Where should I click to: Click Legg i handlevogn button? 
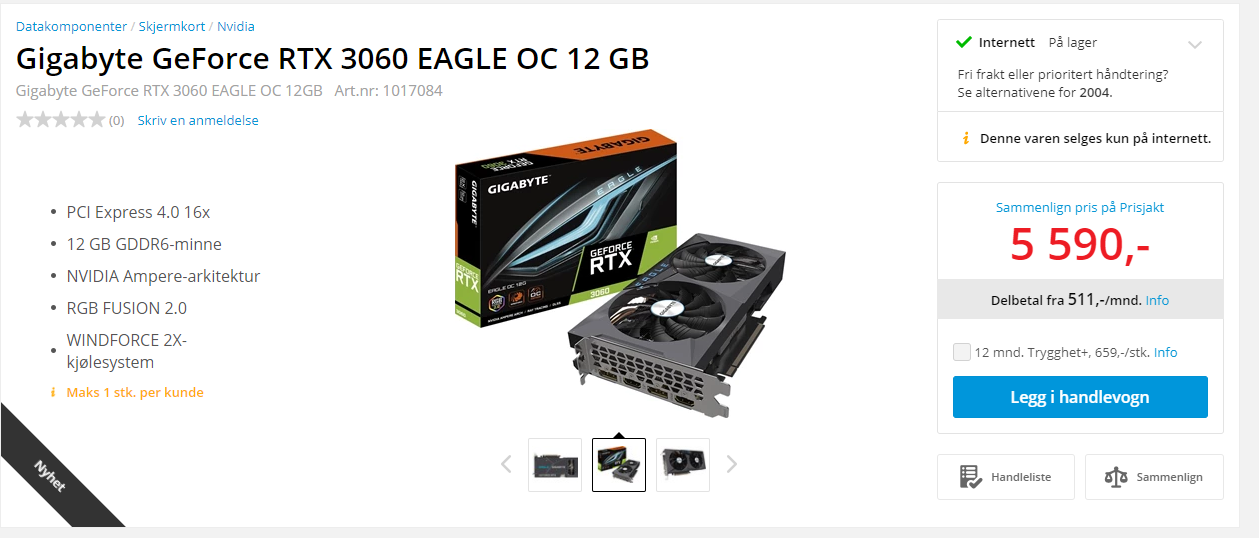(x=1080, y=397)
